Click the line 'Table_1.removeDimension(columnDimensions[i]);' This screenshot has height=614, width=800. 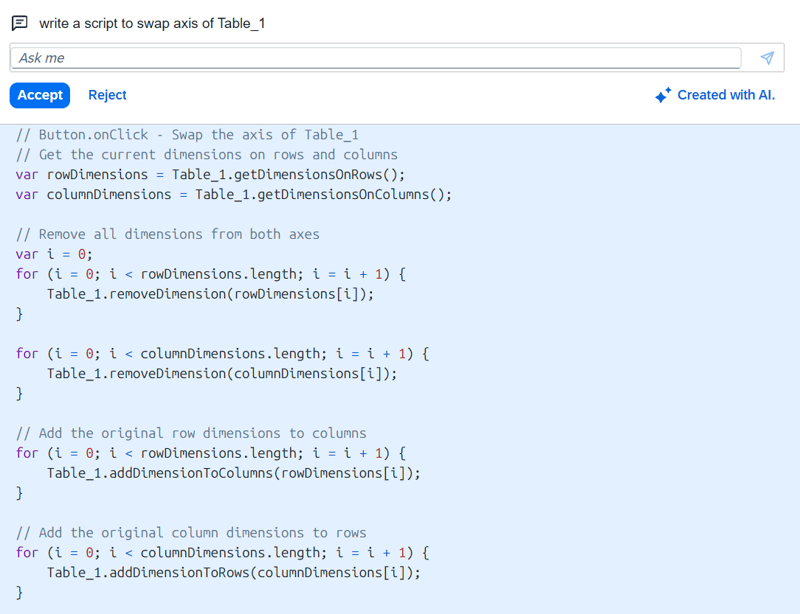(222, 374)
